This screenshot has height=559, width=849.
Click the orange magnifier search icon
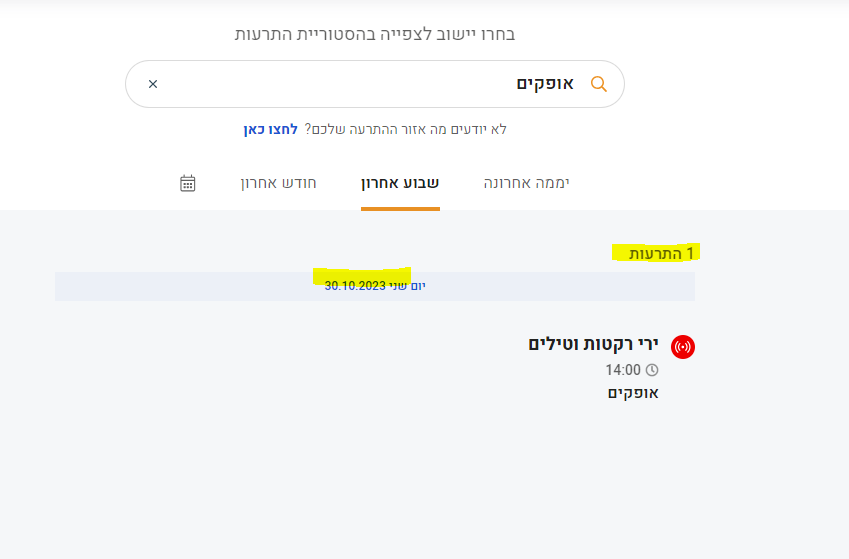(x=599, y=84)
